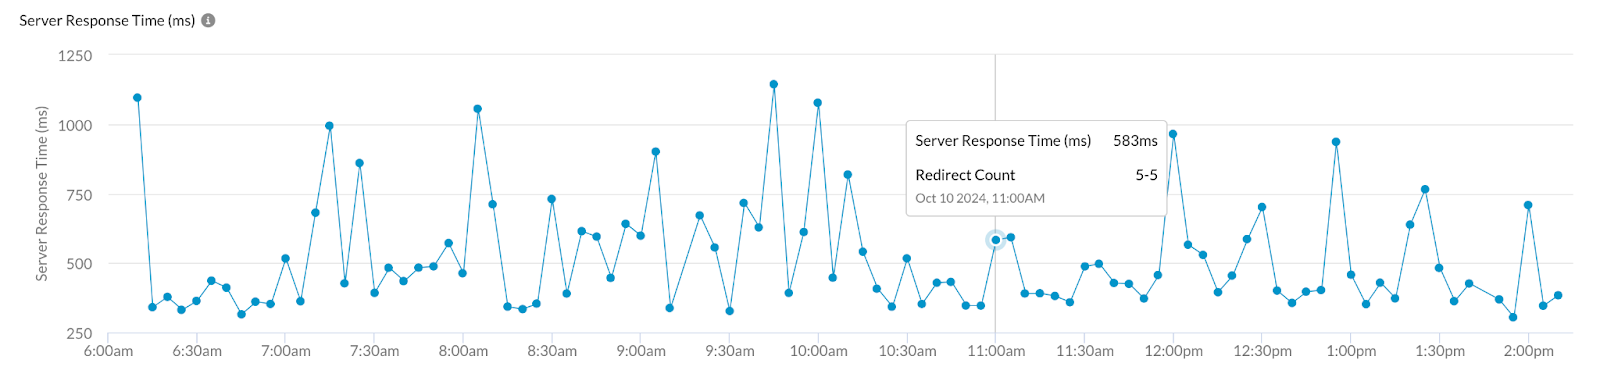This screenshot has height=388, width=1600.
Task: Click the 9:00am label on time axis
Action: tap(641, 351)
